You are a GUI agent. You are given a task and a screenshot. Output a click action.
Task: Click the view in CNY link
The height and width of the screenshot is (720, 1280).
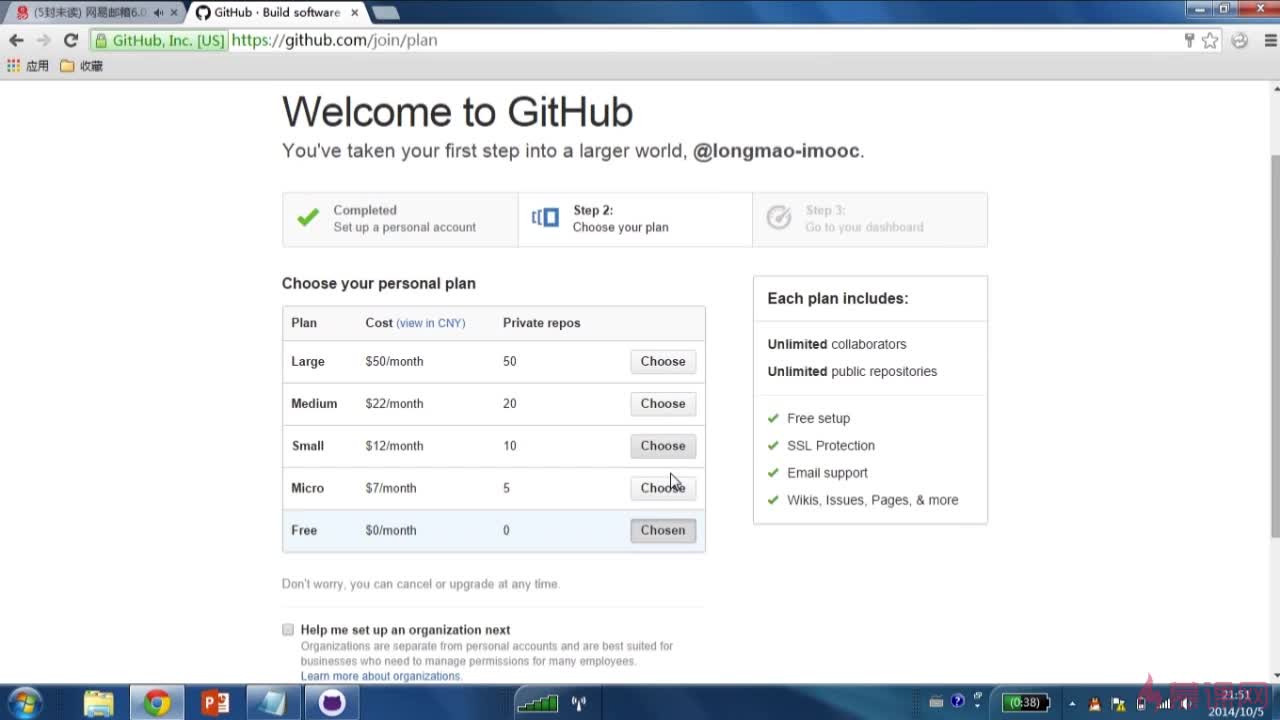coord(431,323)
